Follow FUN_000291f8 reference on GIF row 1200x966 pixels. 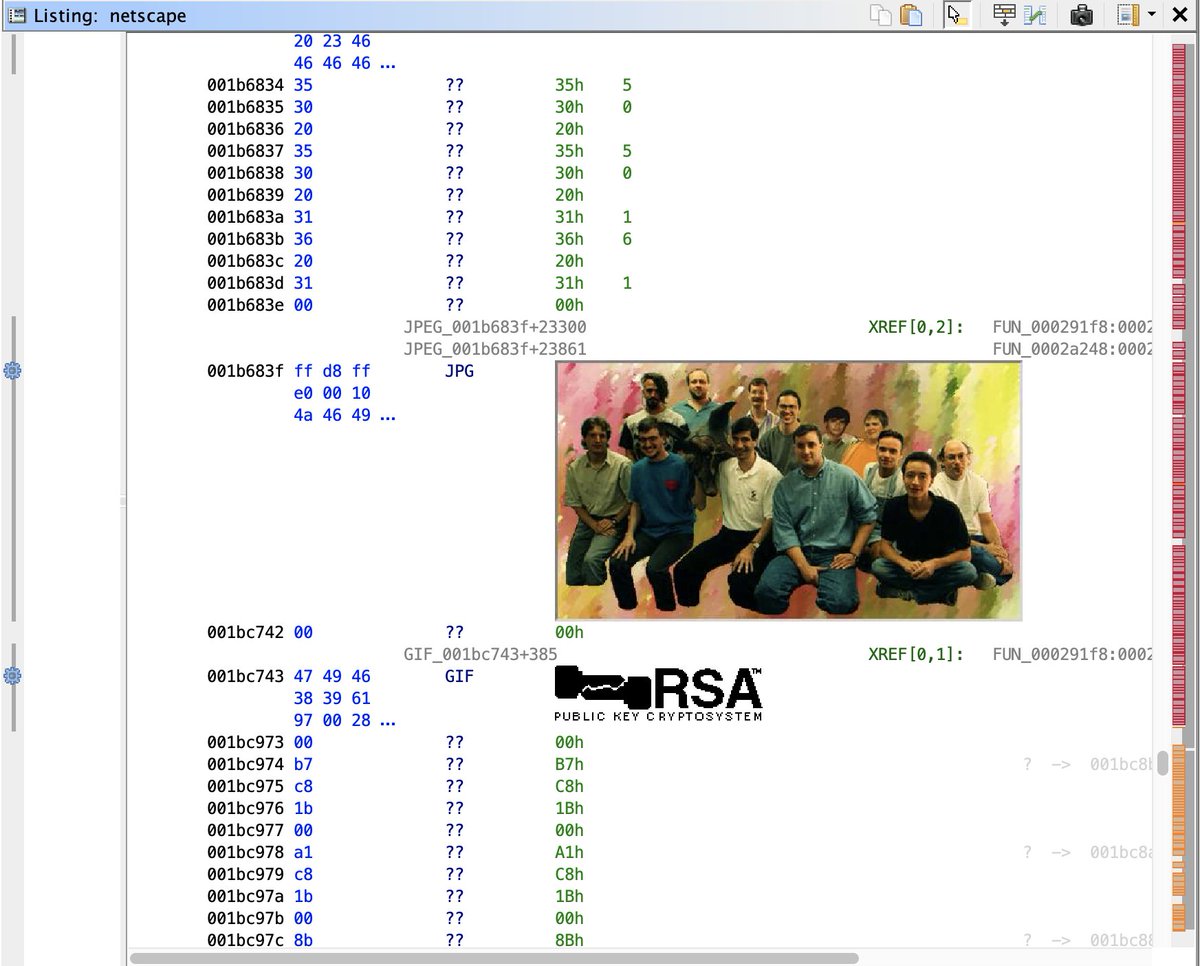tap(1072, 655)
